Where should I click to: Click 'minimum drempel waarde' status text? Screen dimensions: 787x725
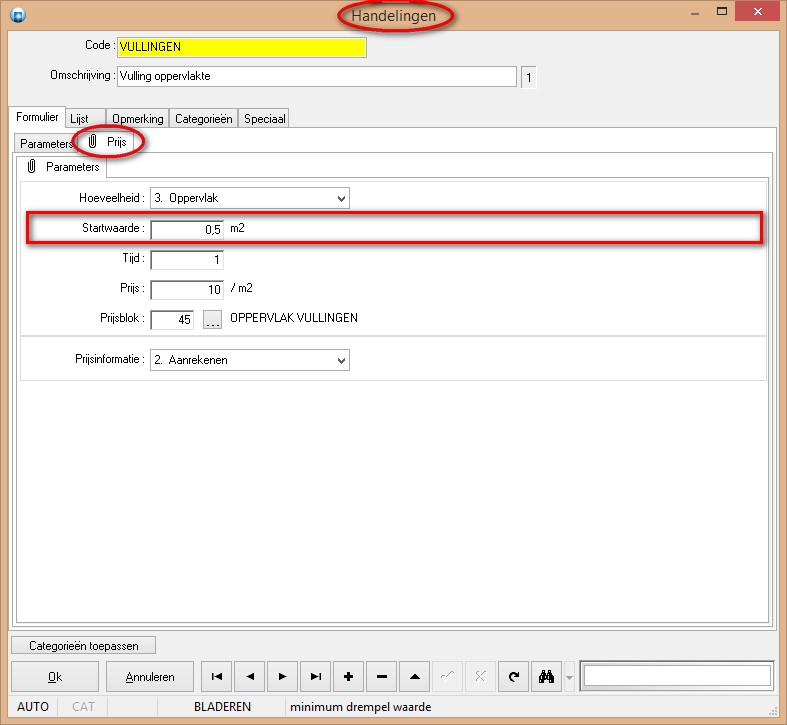pyautogui.click(x=360, y=707)
